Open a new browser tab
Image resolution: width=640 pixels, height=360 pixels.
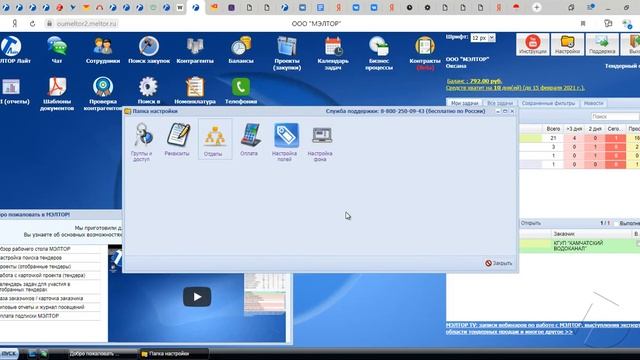(x=536, y=7)
